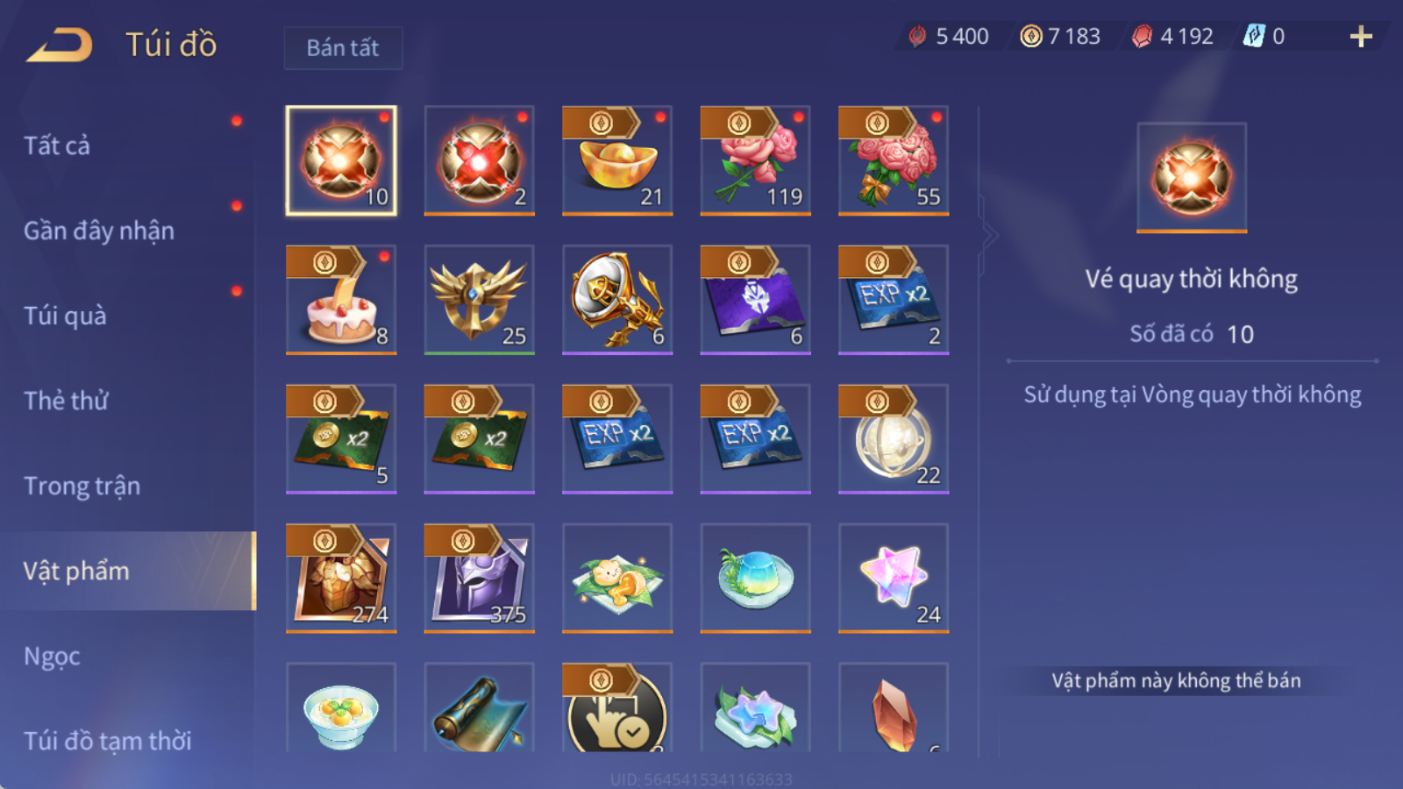Select the gold ingot item with 21
The height and width of the screenshot is (789, 1403).
[x=617, y=161]
